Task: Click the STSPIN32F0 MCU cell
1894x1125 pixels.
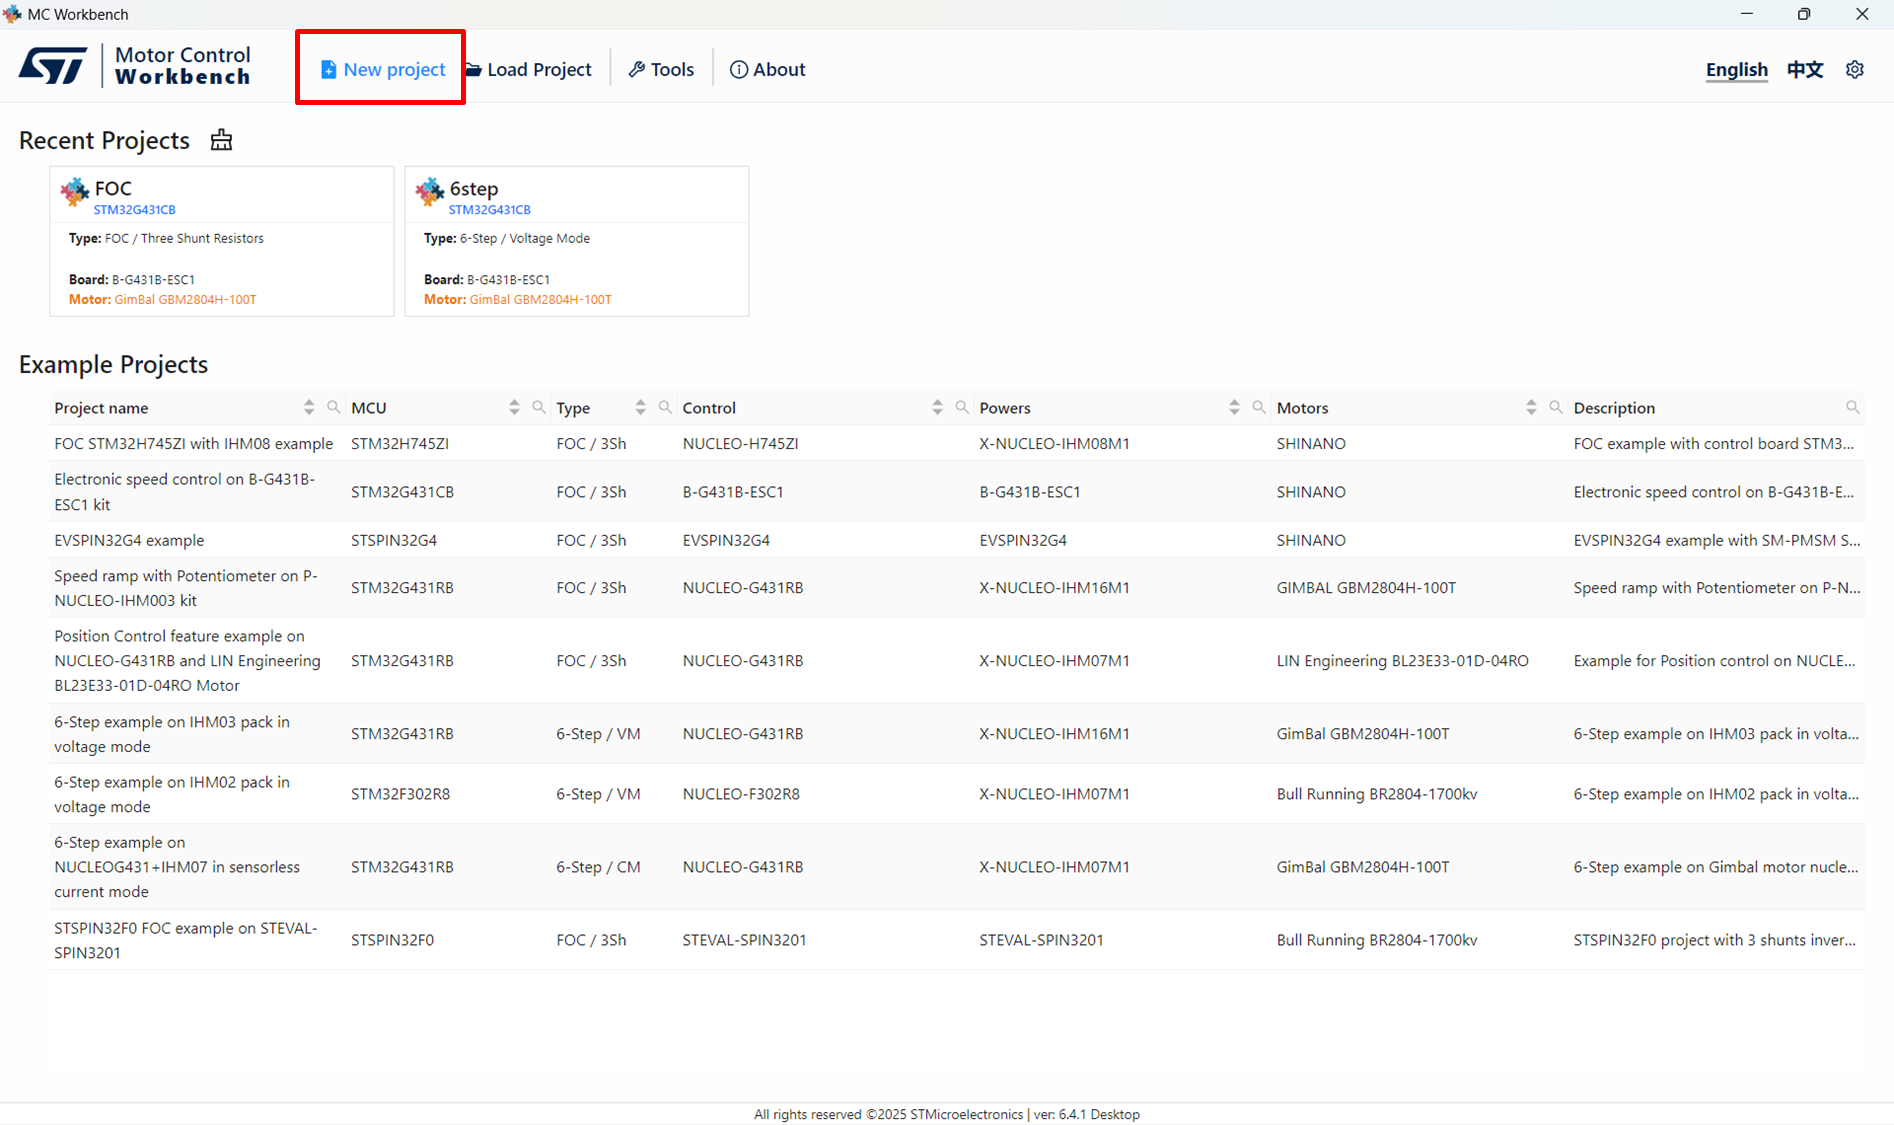Action: 392,940
